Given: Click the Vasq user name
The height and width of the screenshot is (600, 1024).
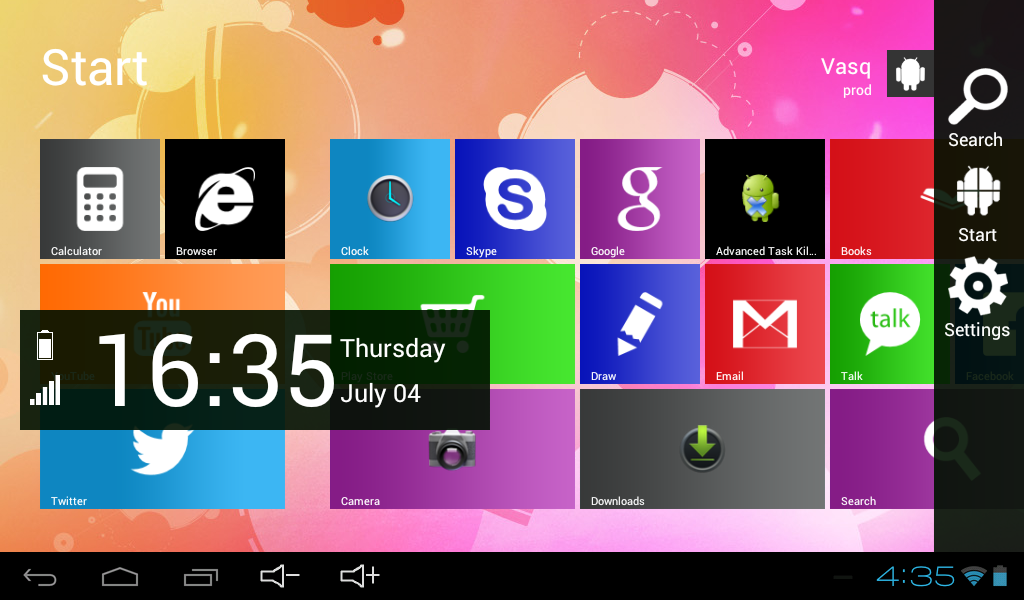Looking at the screenshot, I should tap(846, 67).
